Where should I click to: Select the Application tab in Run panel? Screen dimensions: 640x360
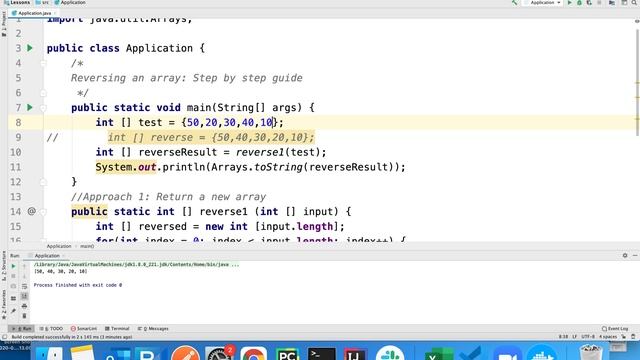coord(47,256)
